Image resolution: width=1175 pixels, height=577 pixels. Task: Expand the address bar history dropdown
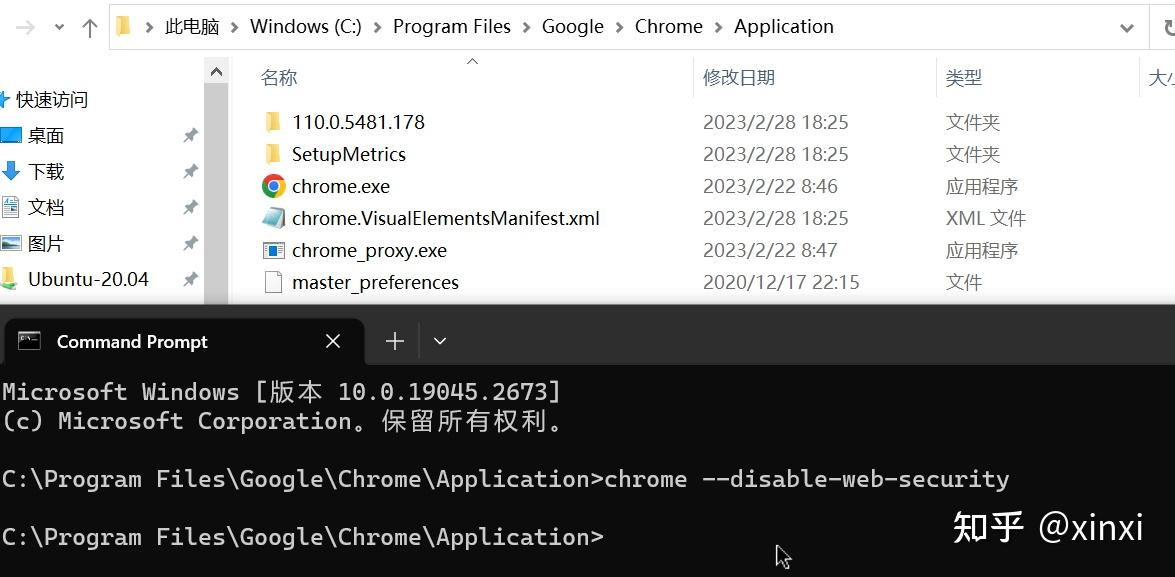(1126, 28)
